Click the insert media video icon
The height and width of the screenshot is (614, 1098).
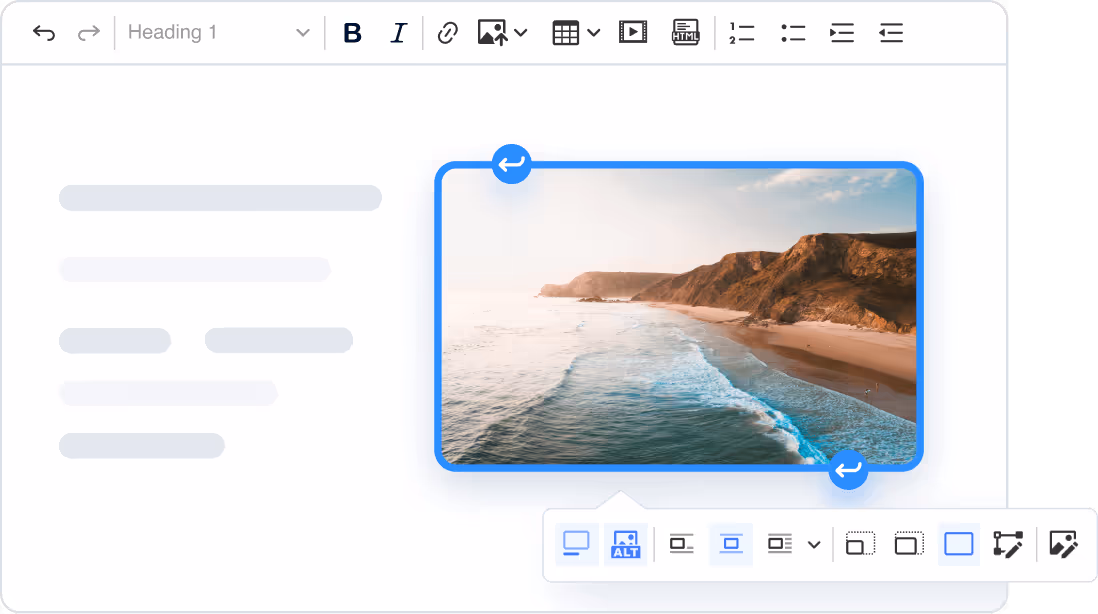point(633,33)
